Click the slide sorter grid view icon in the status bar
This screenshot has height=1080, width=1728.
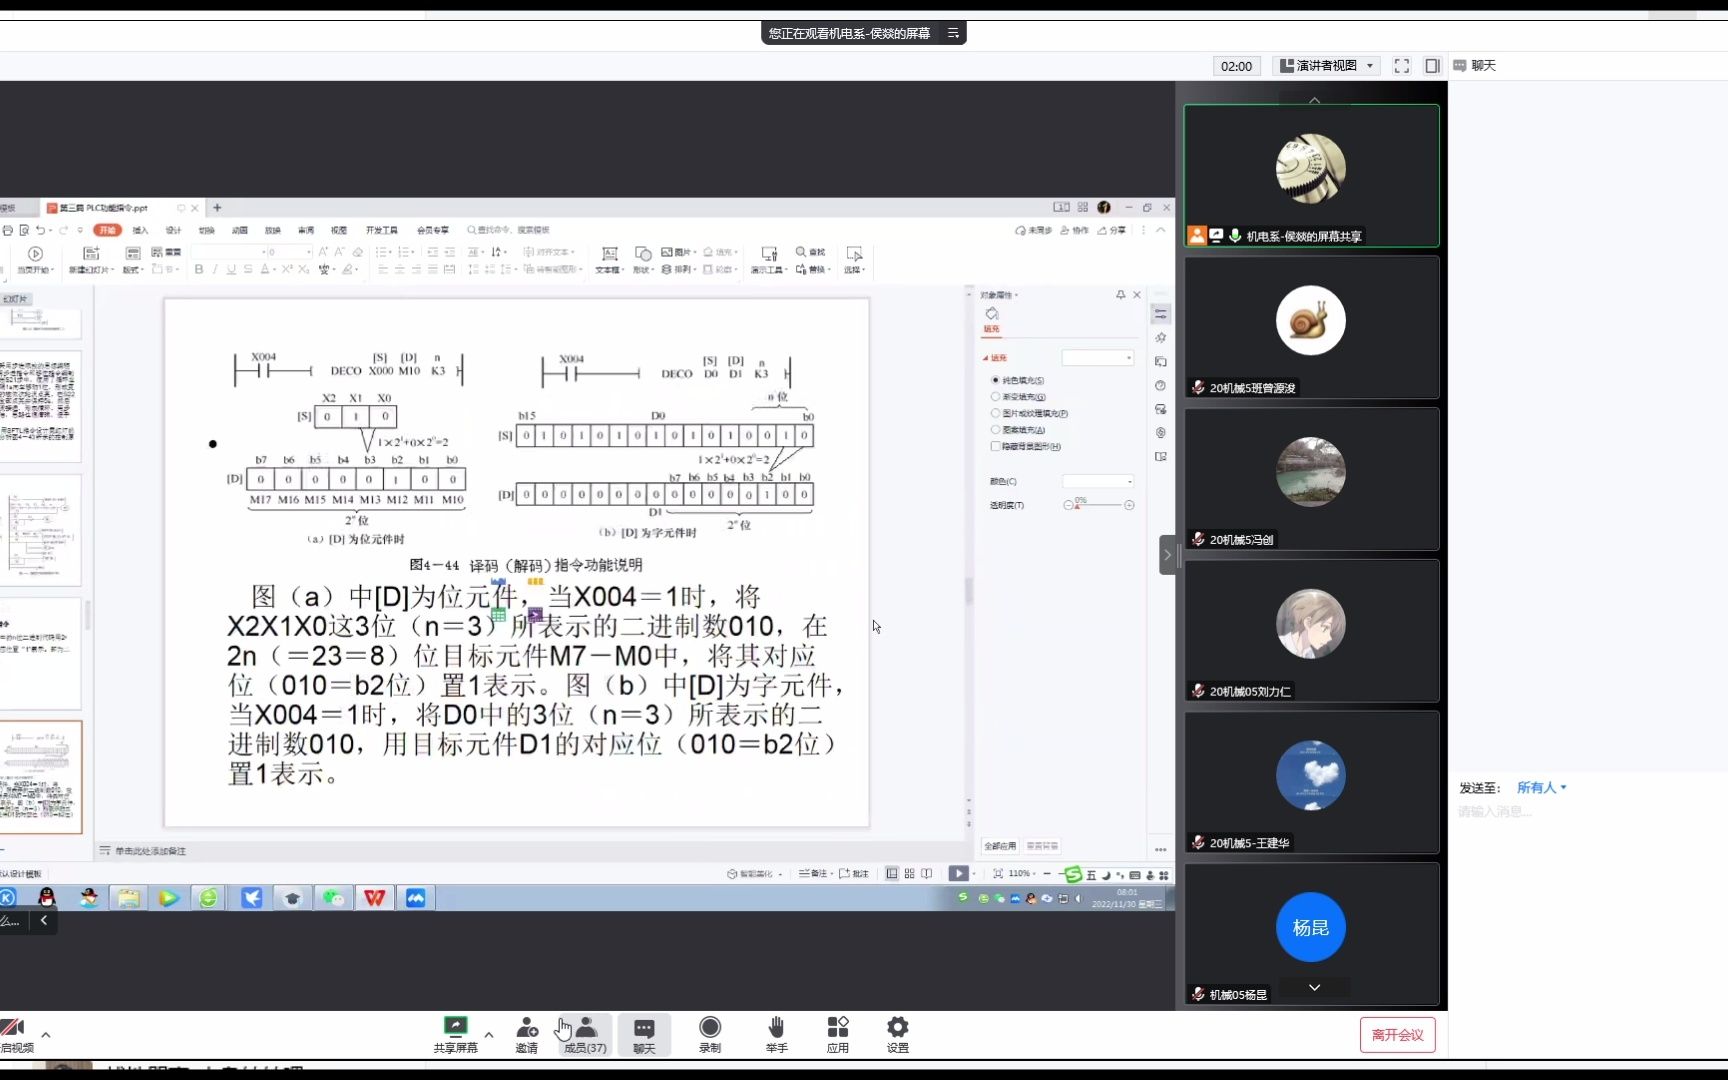[x=909, y=873]
